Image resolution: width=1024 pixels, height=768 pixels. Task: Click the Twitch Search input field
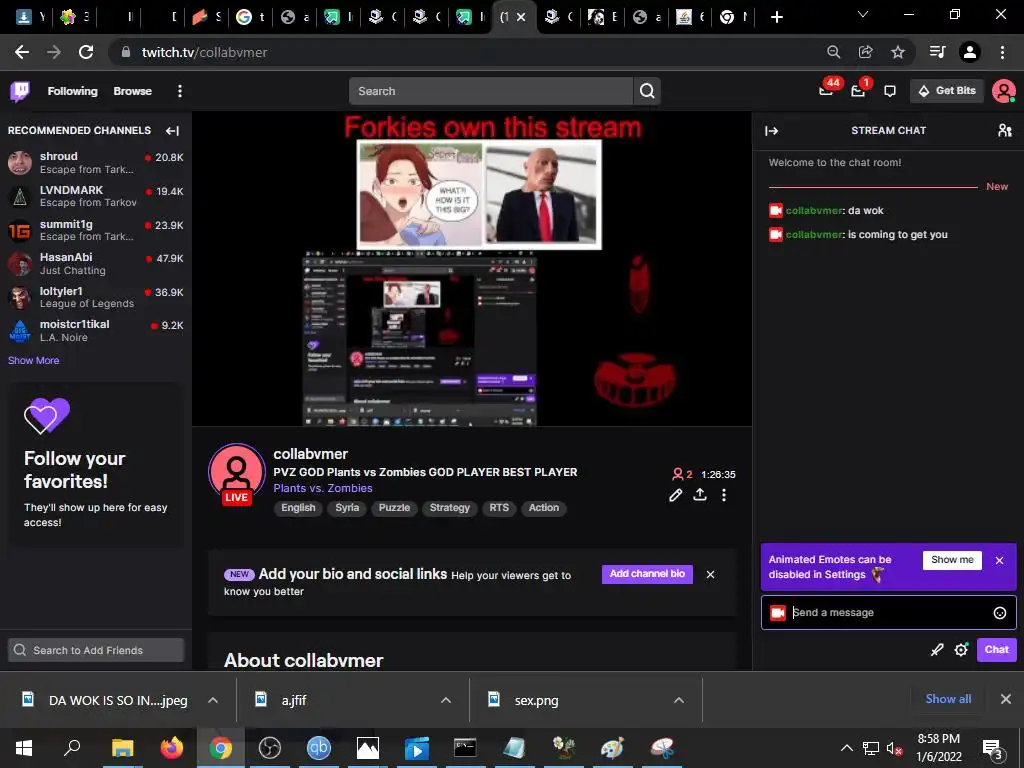click(491, 91)
